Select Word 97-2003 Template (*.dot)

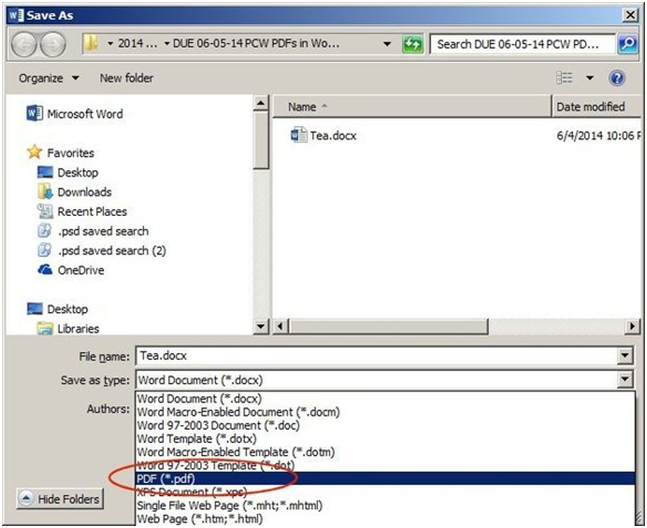point(385,465)
